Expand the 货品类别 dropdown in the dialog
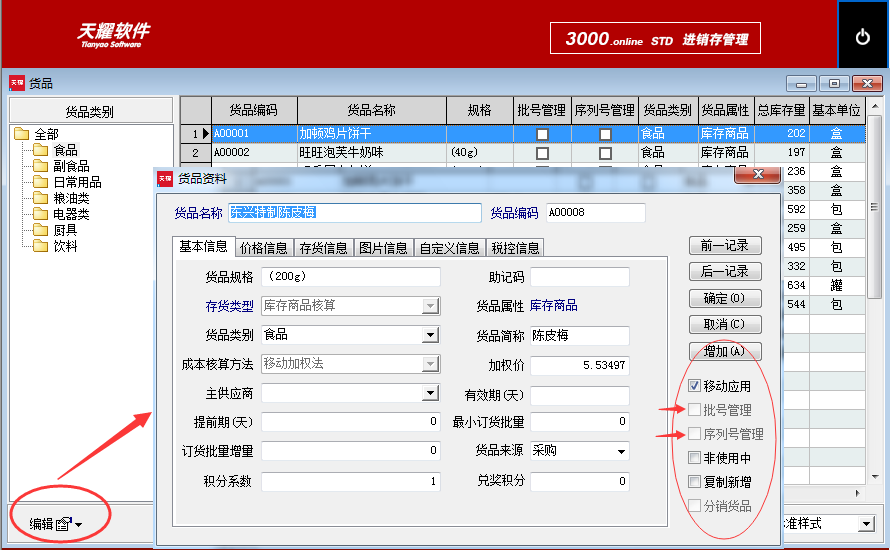The image size is (890, 550). point(430,335)
